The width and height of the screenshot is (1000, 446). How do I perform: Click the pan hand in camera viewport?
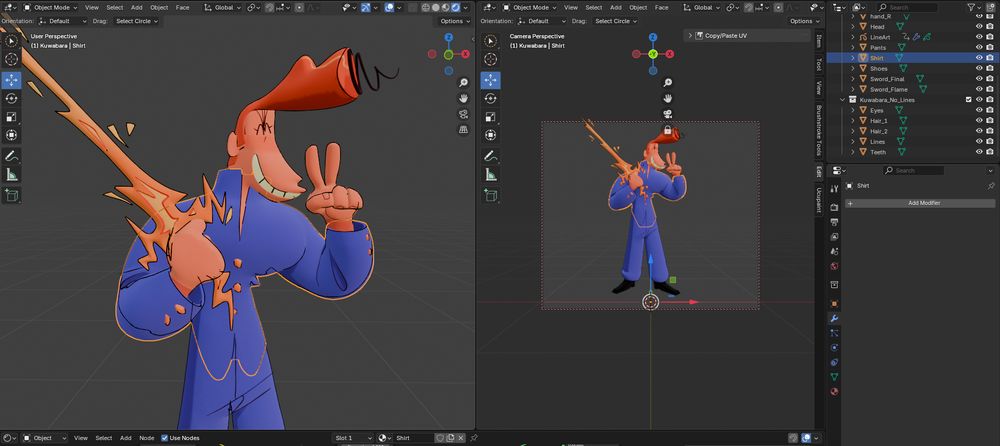coord(668,98)
